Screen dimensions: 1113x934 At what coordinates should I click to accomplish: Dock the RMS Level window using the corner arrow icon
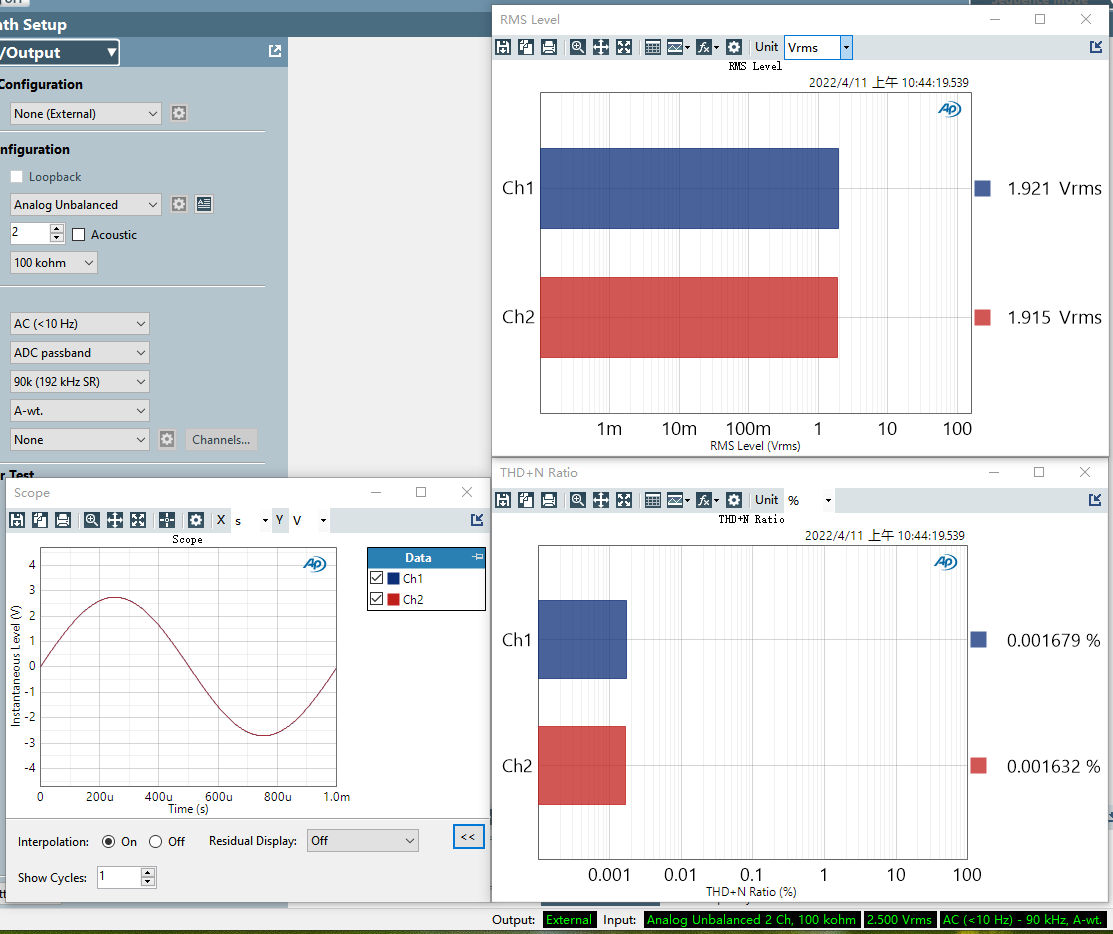pyautogui.click(x=1095, y=47)
